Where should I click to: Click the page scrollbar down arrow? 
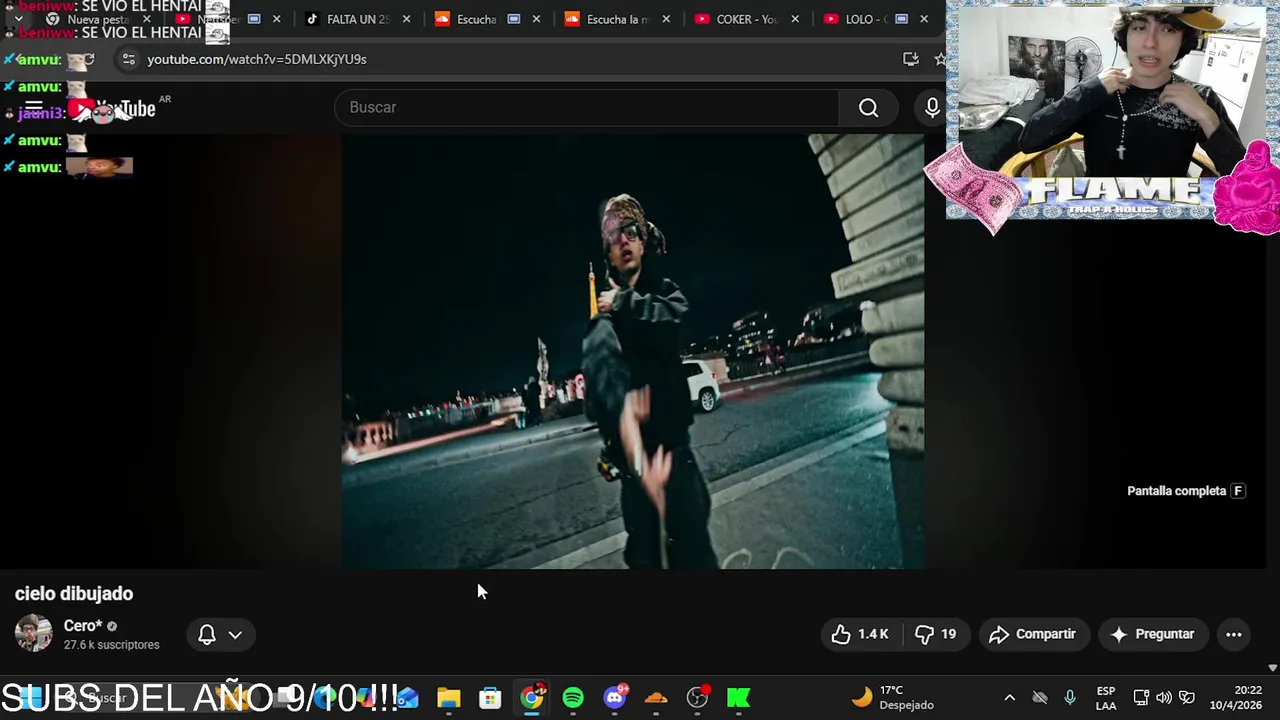coord(1272,667)
